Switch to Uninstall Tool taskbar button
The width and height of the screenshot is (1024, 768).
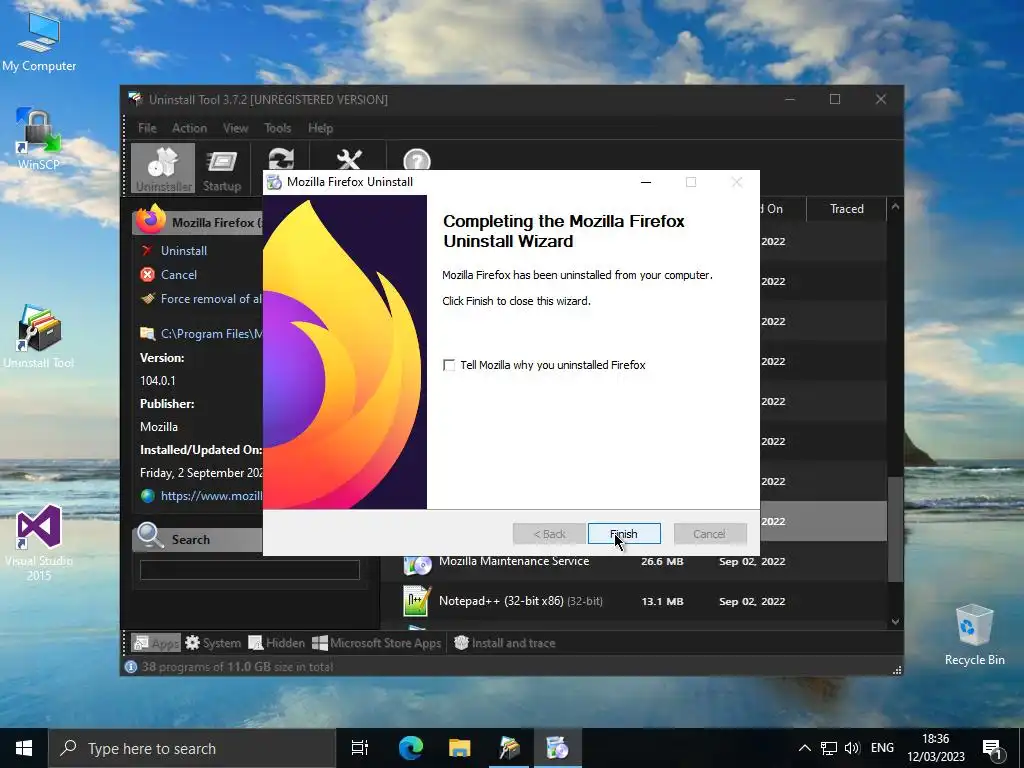coord(509,748)
